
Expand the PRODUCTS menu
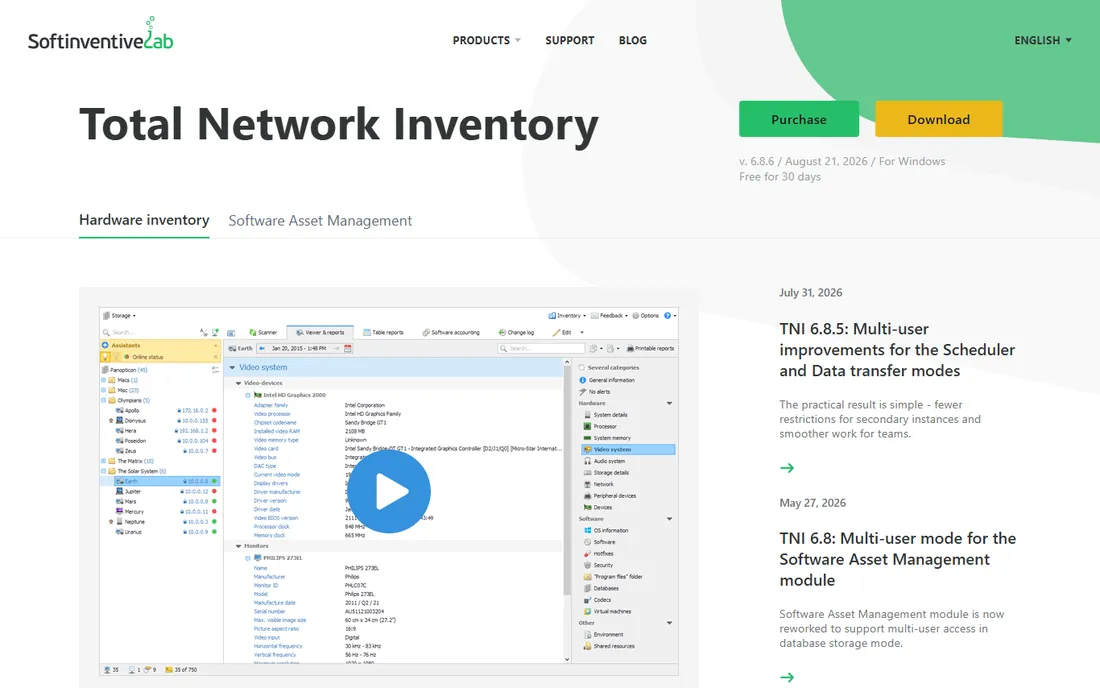(486, 41)
